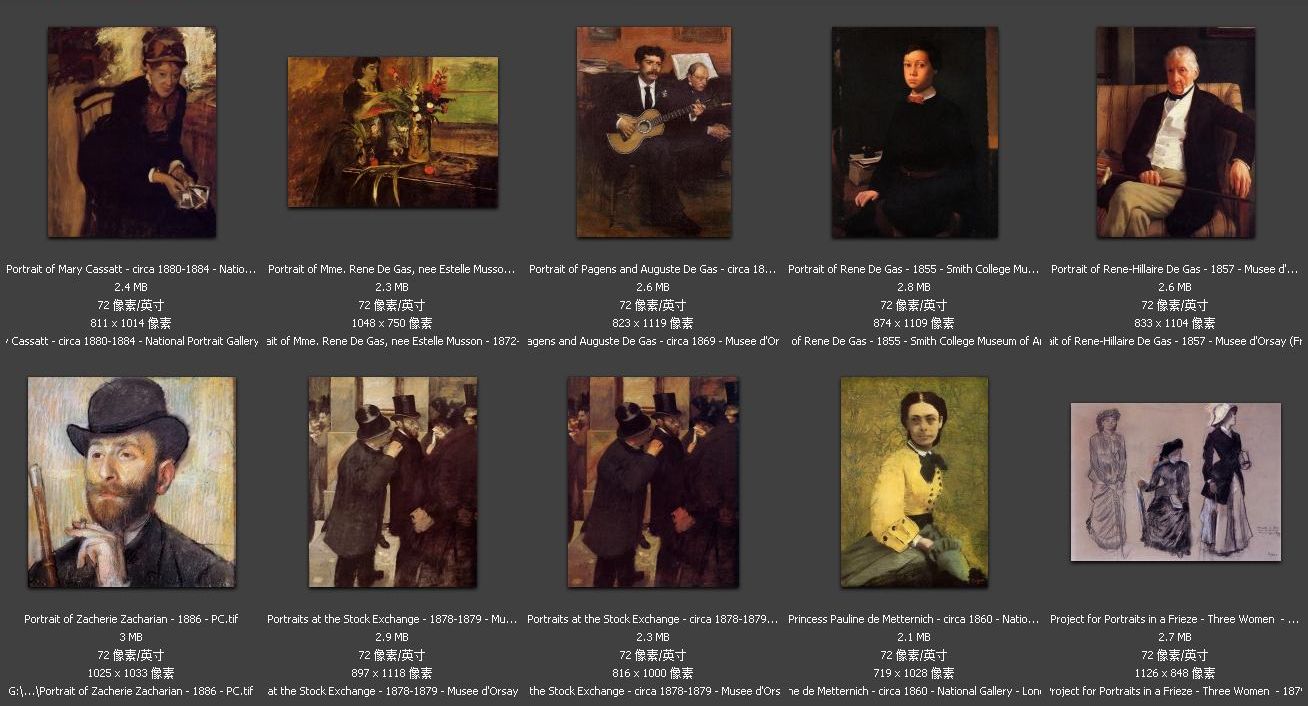Select the Portrait of Rene De Gas 1855 thumbnail

point(914,132)
